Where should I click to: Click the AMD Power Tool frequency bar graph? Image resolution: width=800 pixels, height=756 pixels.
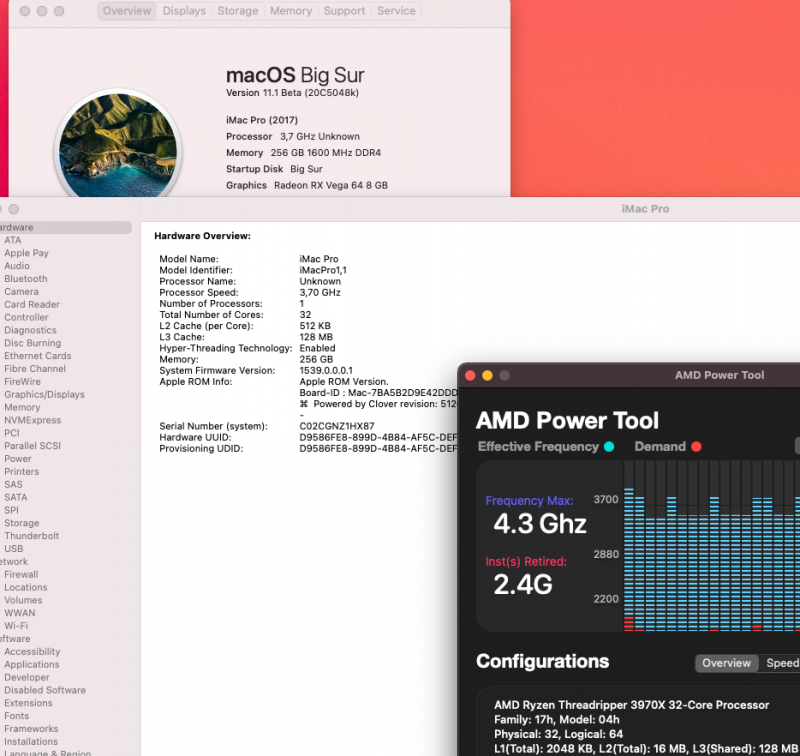711,546
